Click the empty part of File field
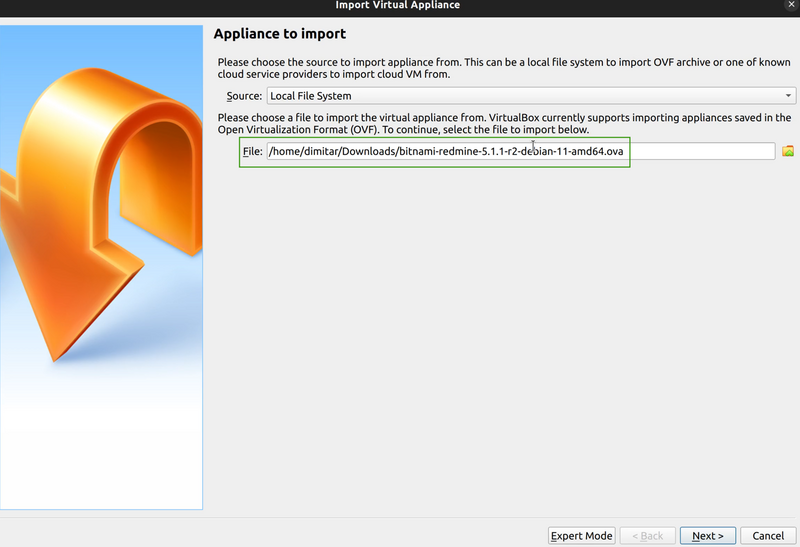Screen dimensions: 800x547 700,151
